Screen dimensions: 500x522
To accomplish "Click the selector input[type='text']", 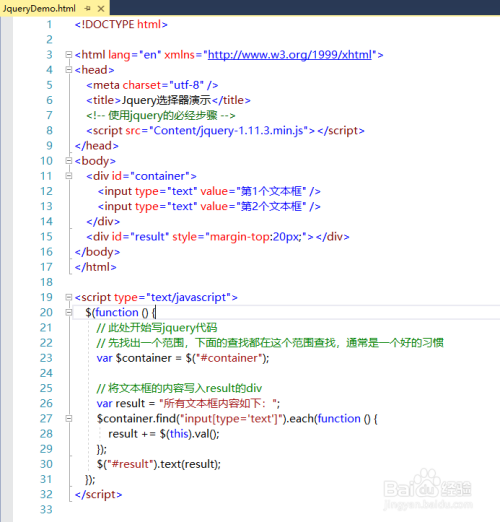I will point(232,418).
